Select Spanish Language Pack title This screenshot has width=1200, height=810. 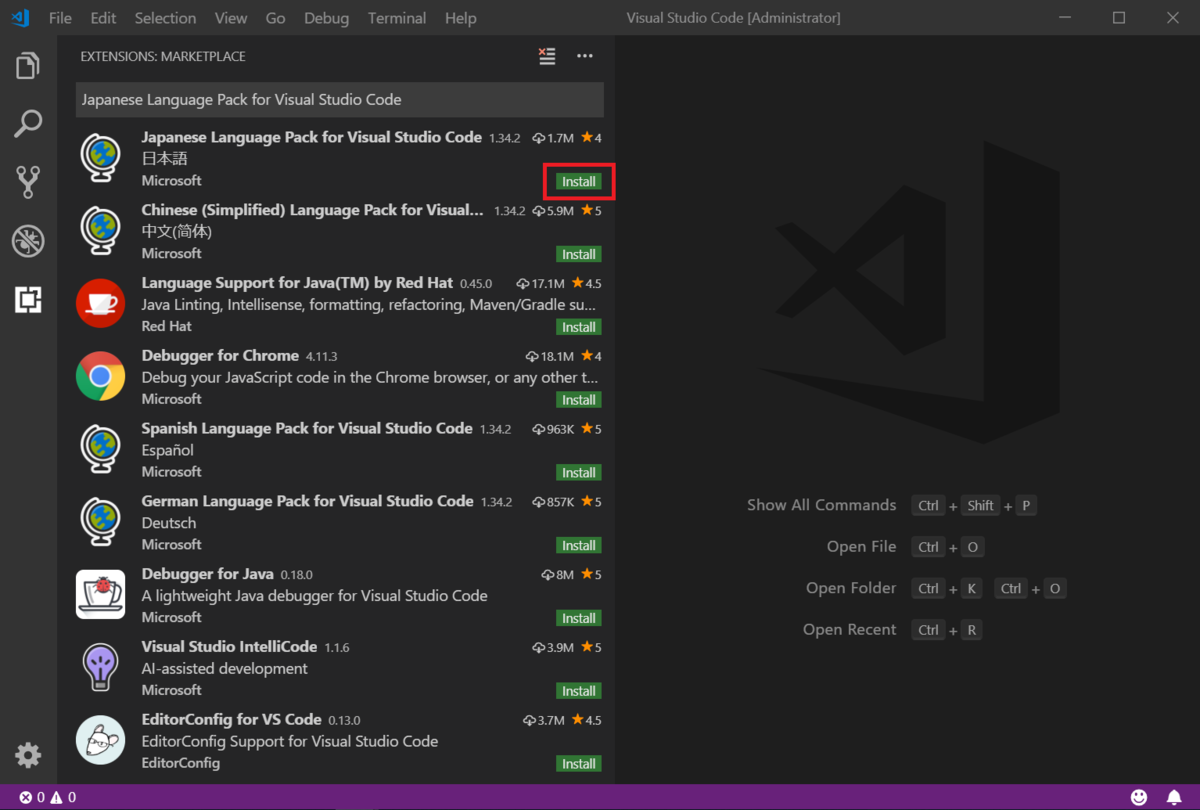(x=307, y=428)
